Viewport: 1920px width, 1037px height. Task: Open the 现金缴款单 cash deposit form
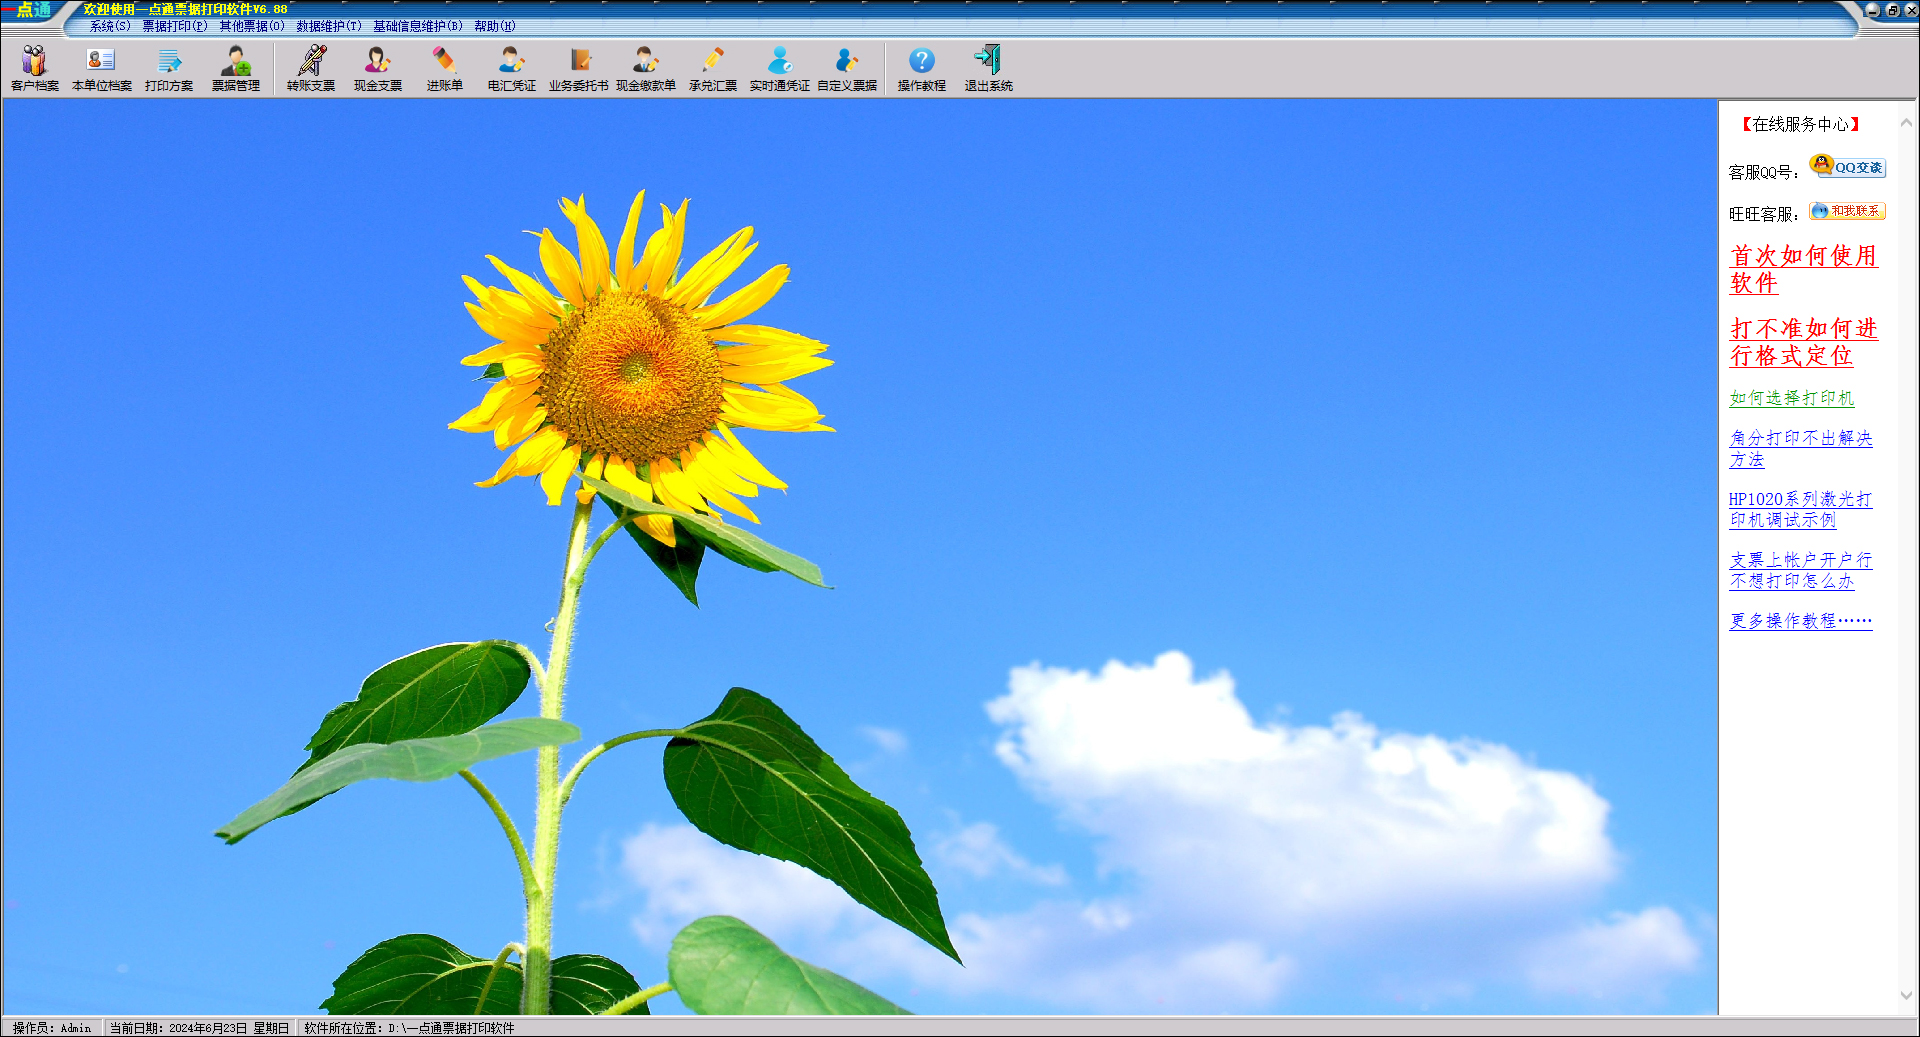646,69
